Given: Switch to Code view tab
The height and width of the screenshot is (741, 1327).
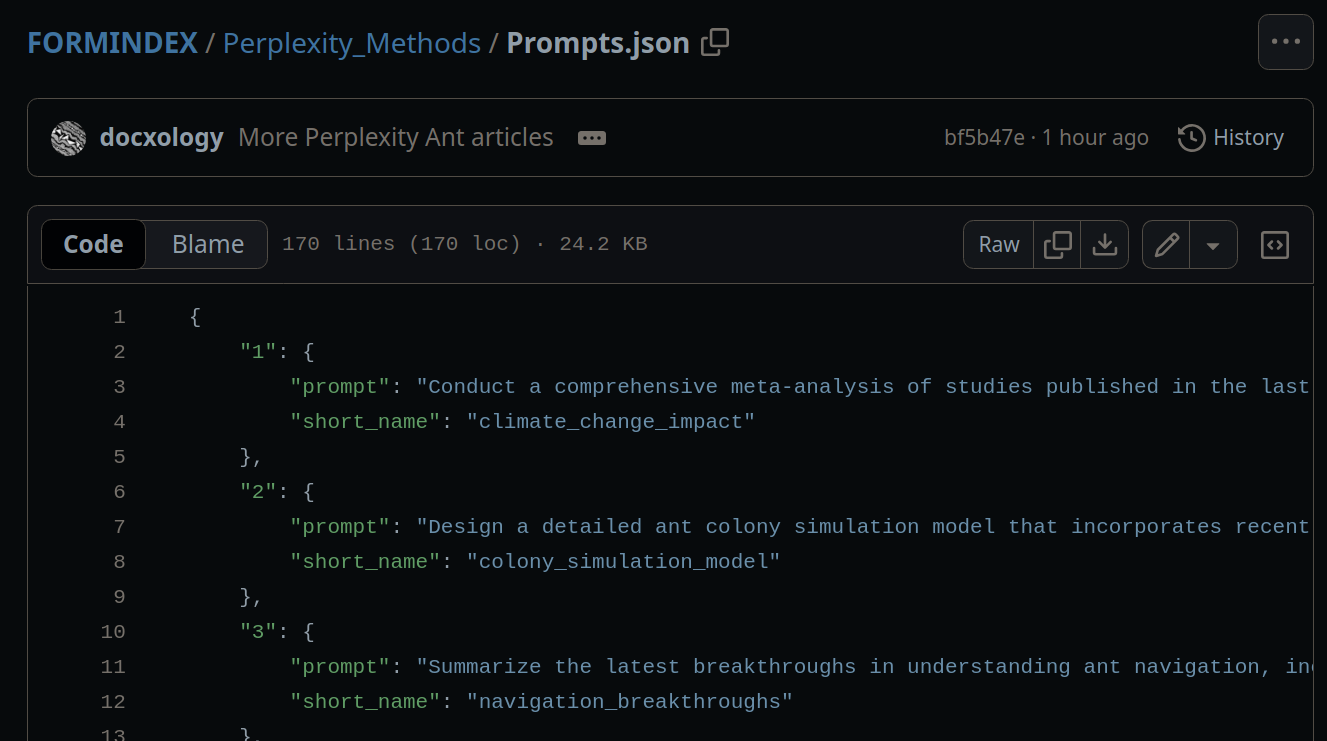Looking at the screenshot, I should click(x=93, y=245).
